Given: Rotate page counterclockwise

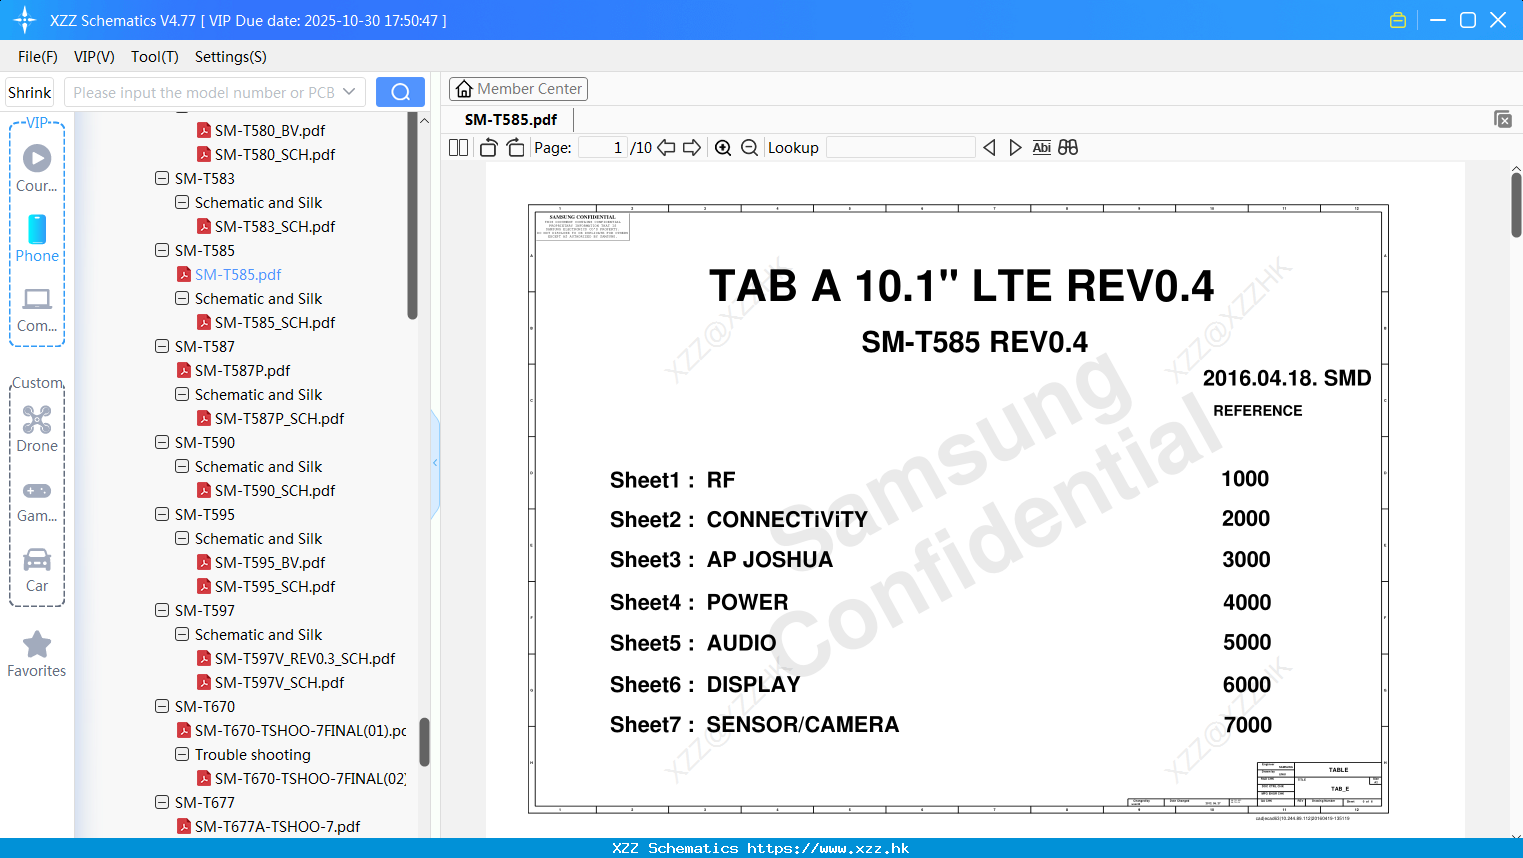Looking at the screenshot, I should [488, 147].
